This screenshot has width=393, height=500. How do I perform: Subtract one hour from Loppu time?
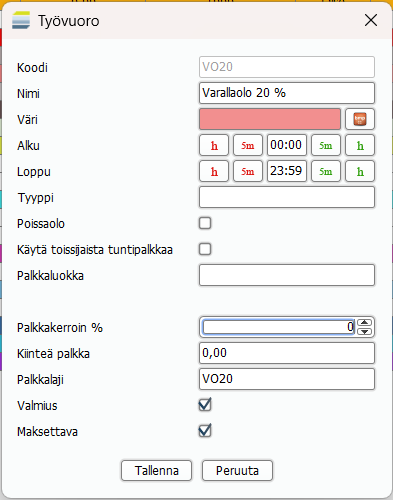pyautogui.click(x=214, y=171)
